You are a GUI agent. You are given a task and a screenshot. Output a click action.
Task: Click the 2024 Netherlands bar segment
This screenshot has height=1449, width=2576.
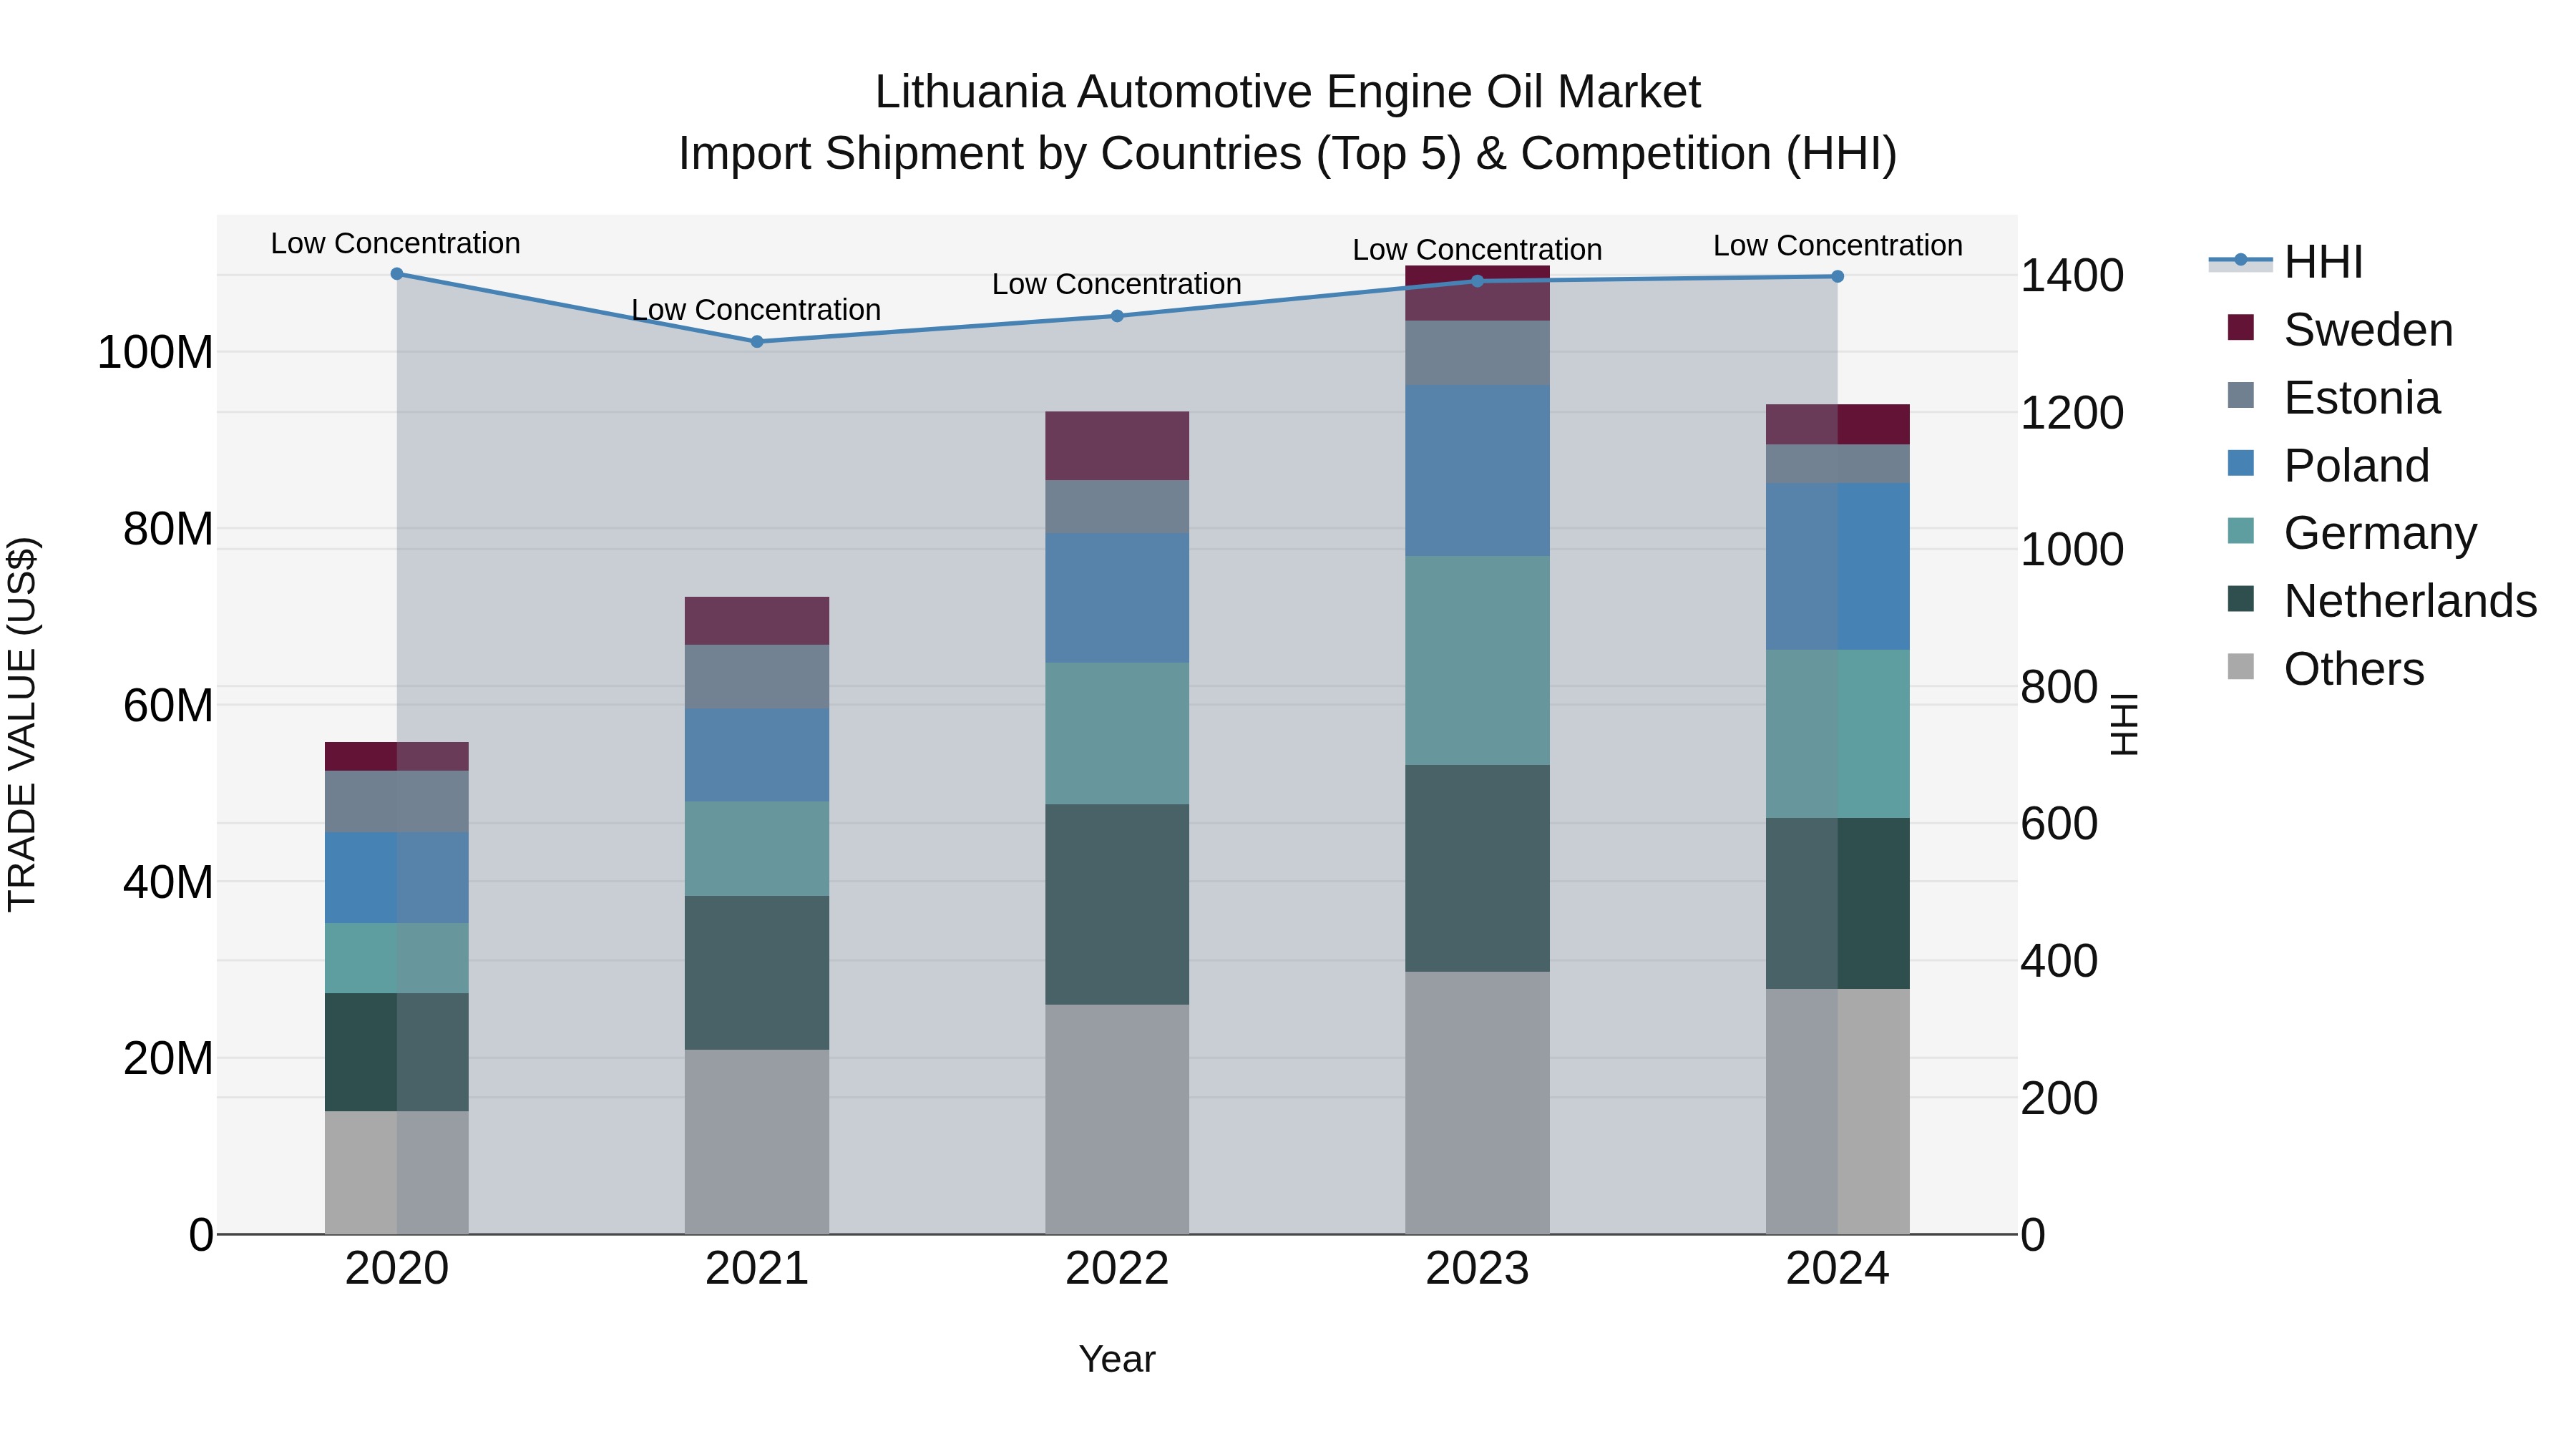1838,903
